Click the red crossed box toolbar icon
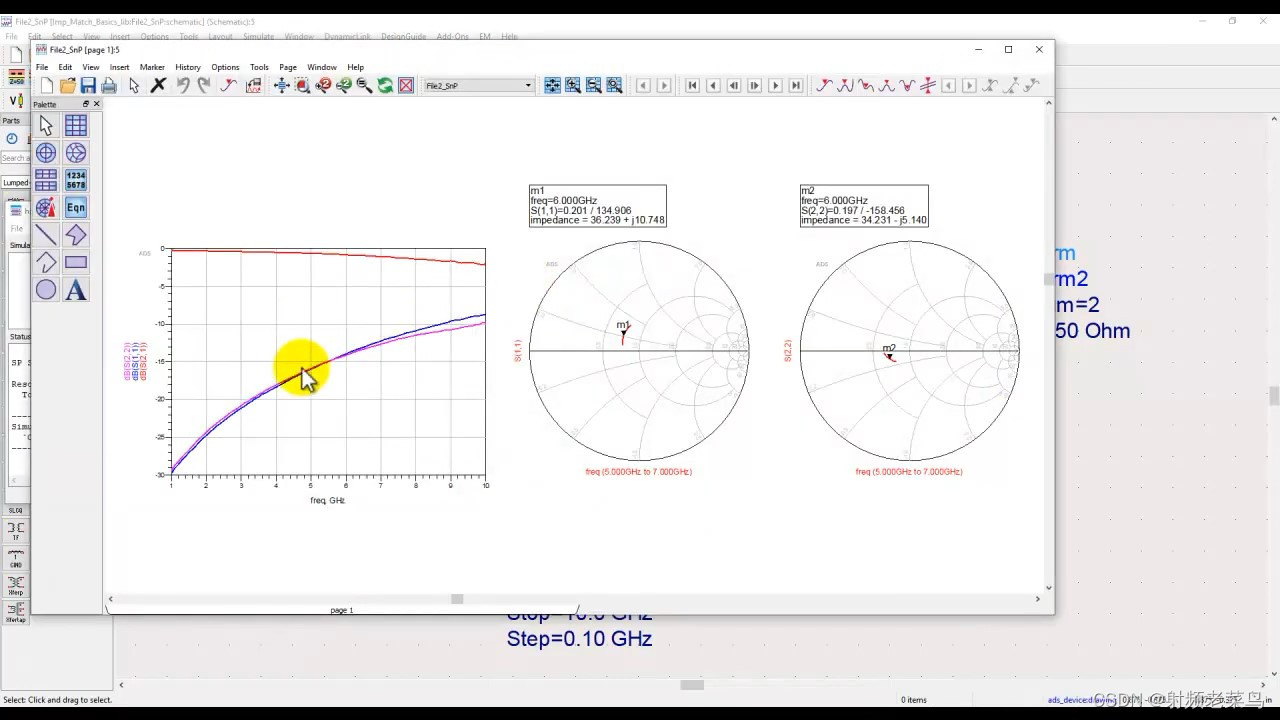This screenshot has height=720, width=1280. tap(406, 86)
